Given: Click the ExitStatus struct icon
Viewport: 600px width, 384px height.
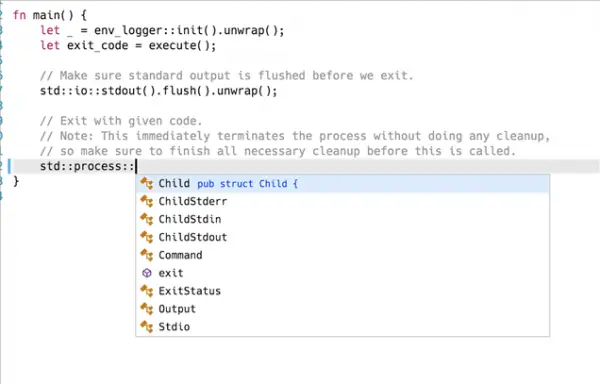Looking at the screenshot, I should [x=147, y=291].
